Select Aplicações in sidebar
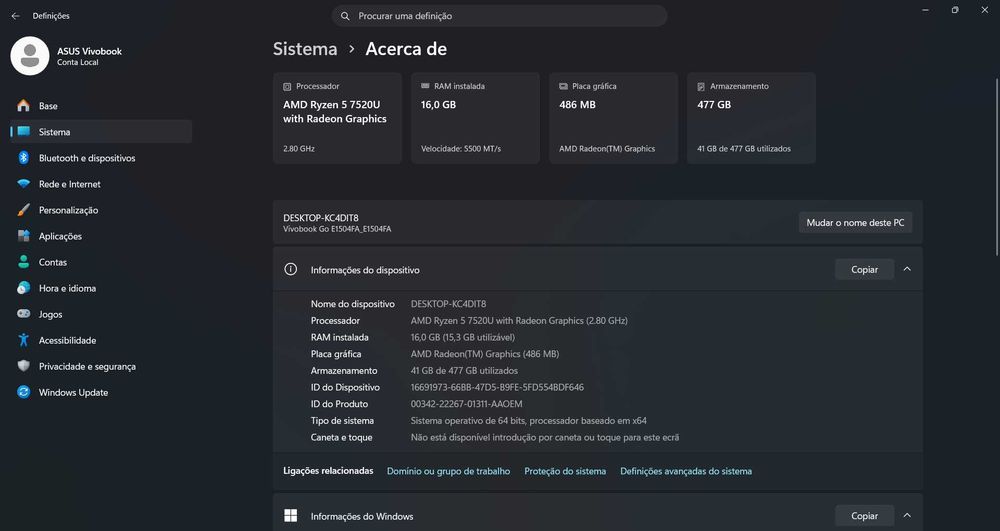Screen dimensions: 1000x531 point(101,236)
